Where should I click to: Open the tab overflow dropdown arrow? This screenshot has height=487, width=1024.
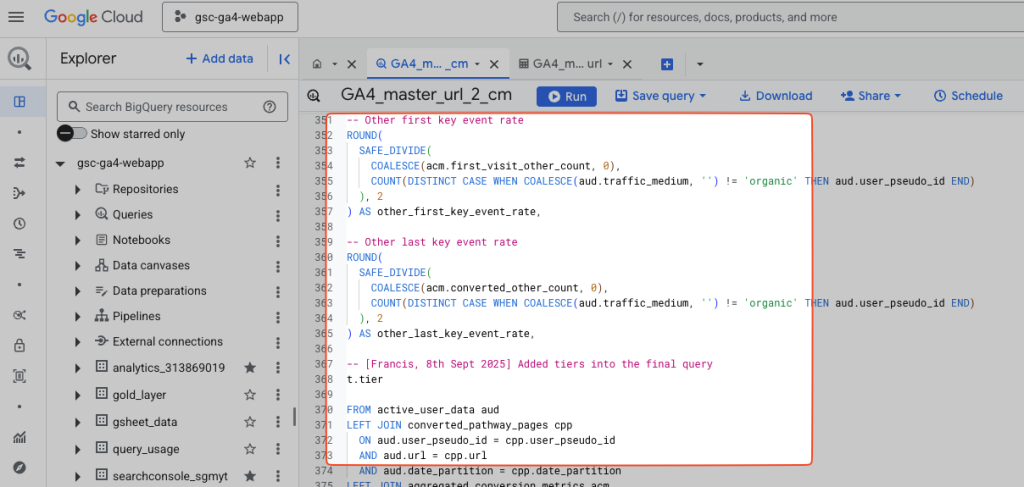[x=699, y=64]
